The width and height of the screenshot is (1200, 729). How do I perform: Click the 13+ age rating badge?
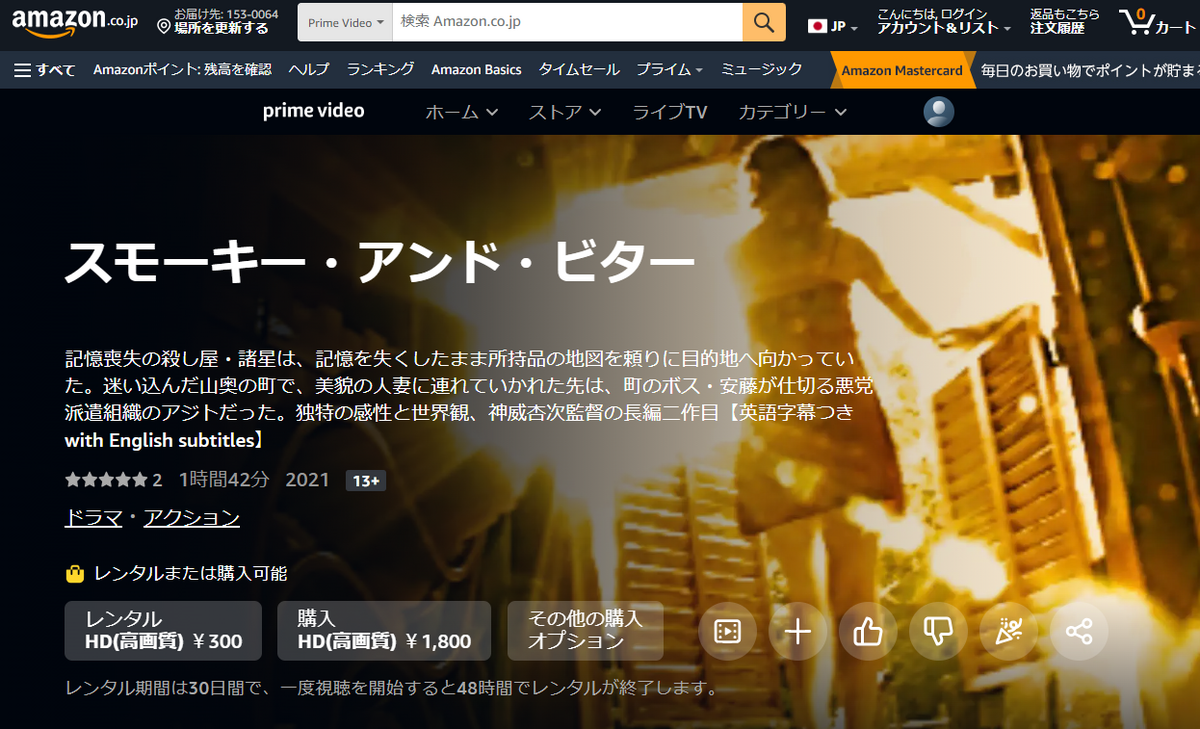coord(366,481)
